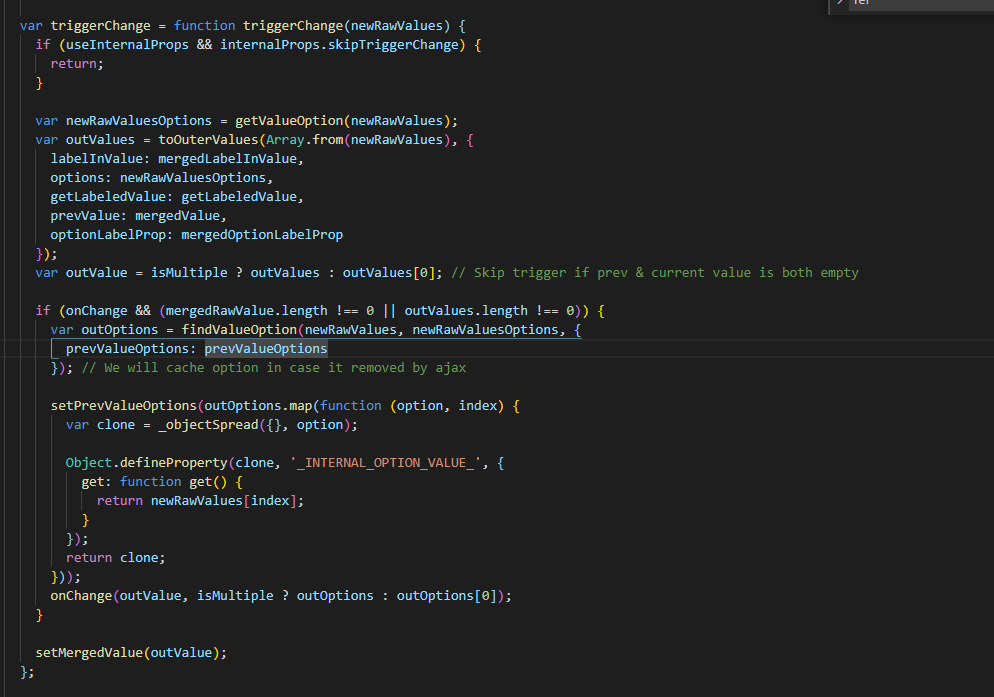
Task: Click the getValueOption function call
Action: tap(289, 121)
